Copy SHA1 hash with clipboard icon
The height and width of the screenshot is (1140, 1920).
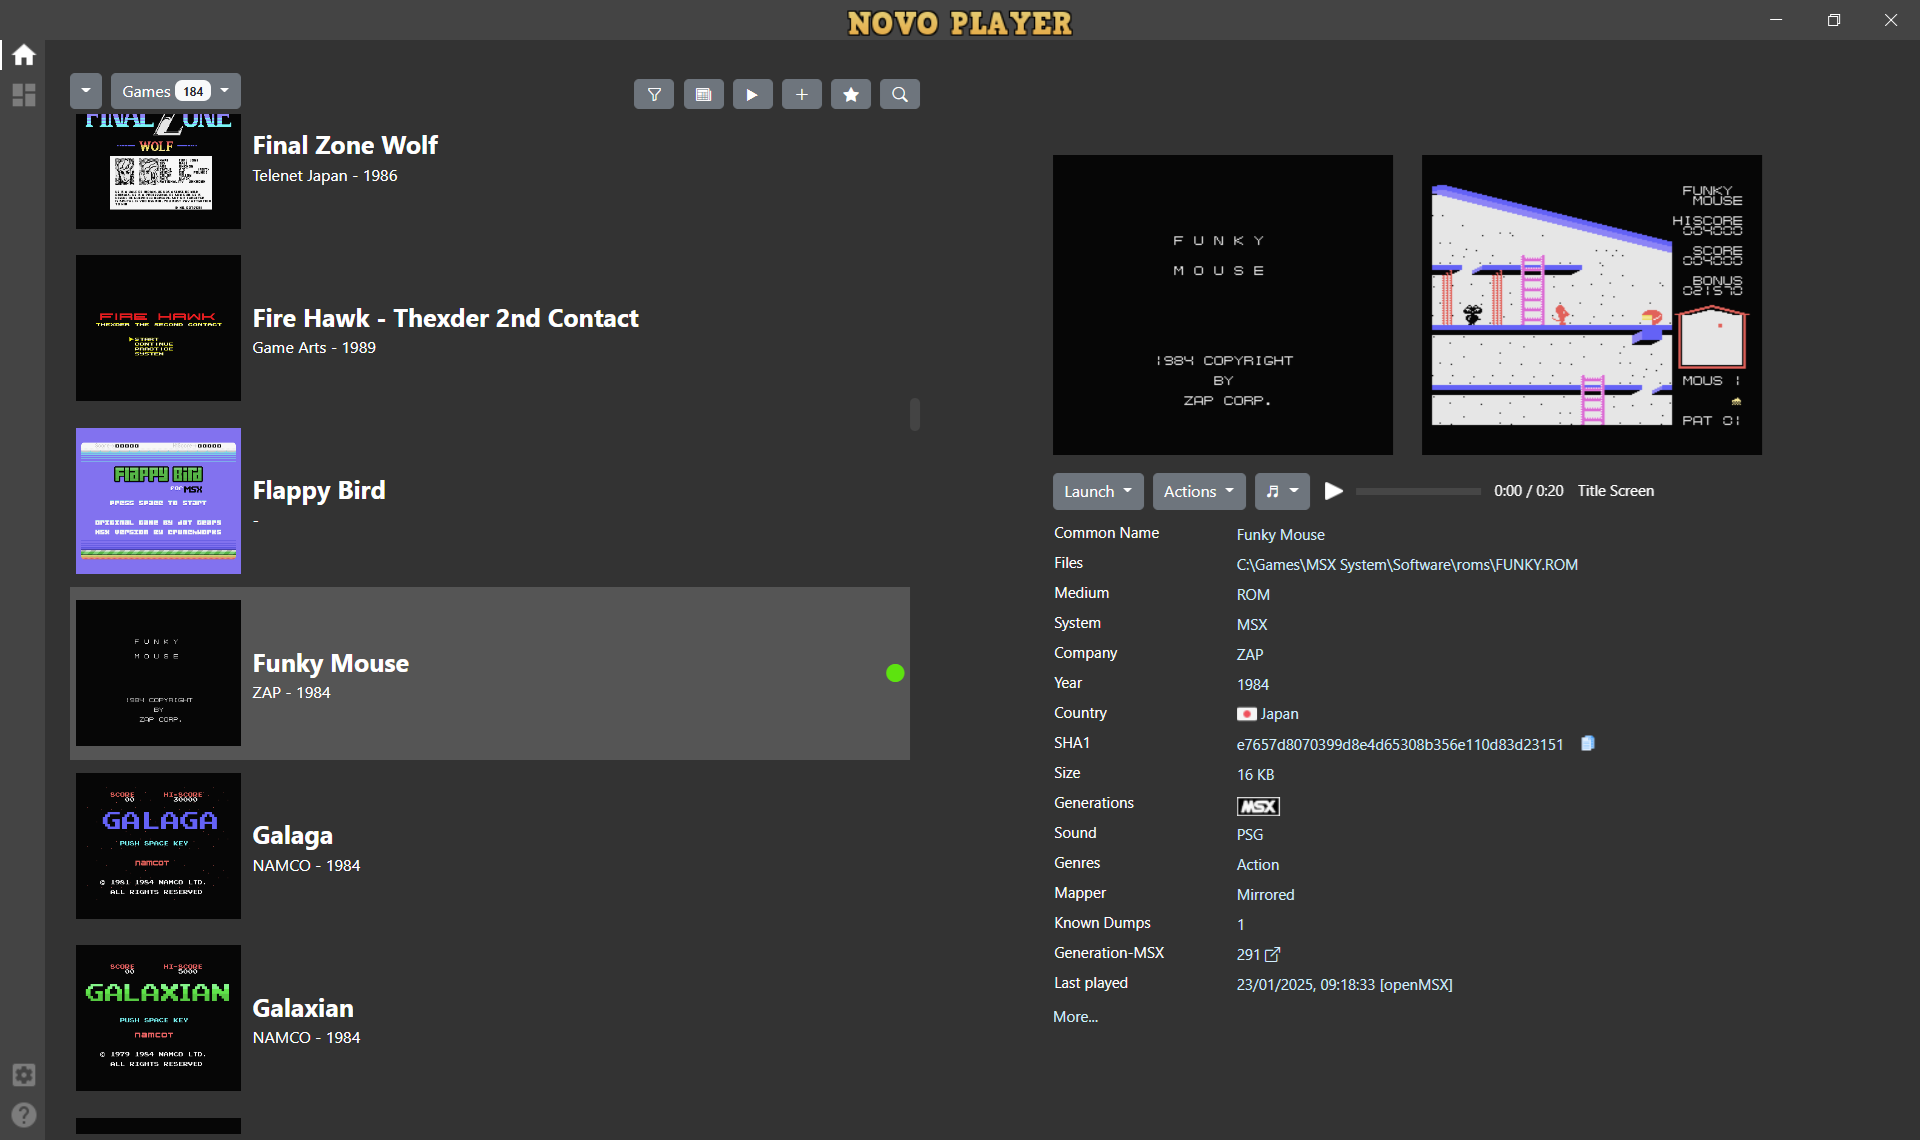point(1587,743)
